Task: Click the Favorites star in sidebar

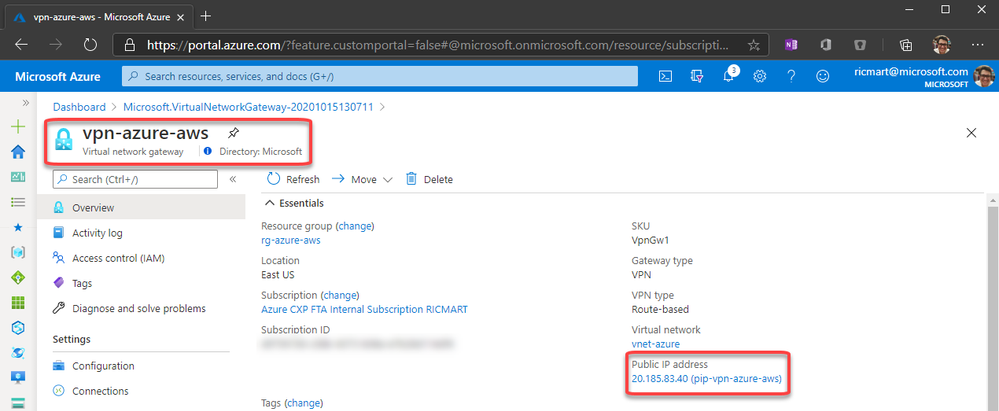Action: pyautogui.click(x=18, y=227)
